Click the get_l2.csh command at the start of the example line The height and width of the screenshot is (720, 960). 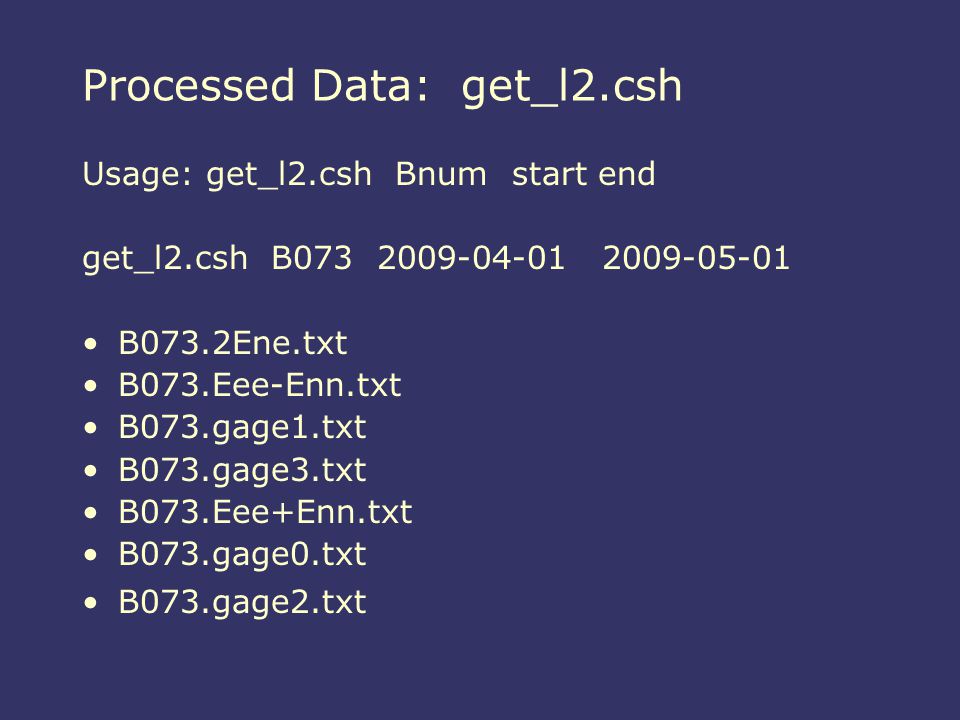165,259
